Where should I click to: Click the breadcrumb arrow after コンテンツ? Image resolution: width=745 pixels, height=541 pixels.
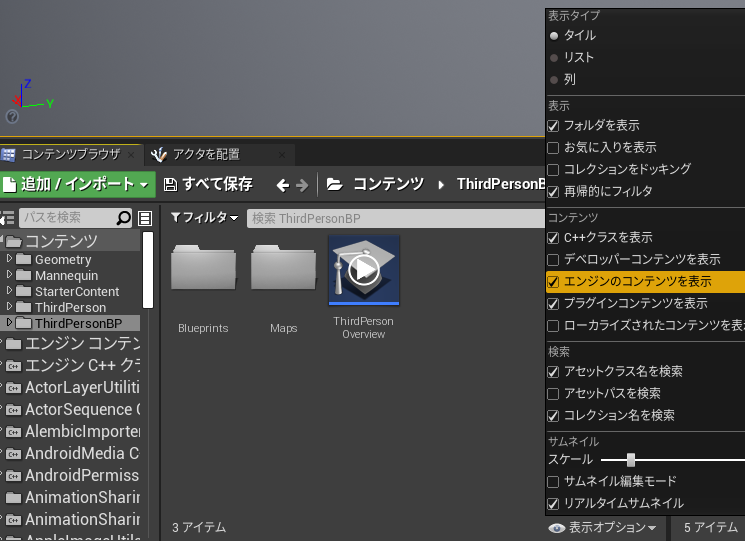coord(440,185)
